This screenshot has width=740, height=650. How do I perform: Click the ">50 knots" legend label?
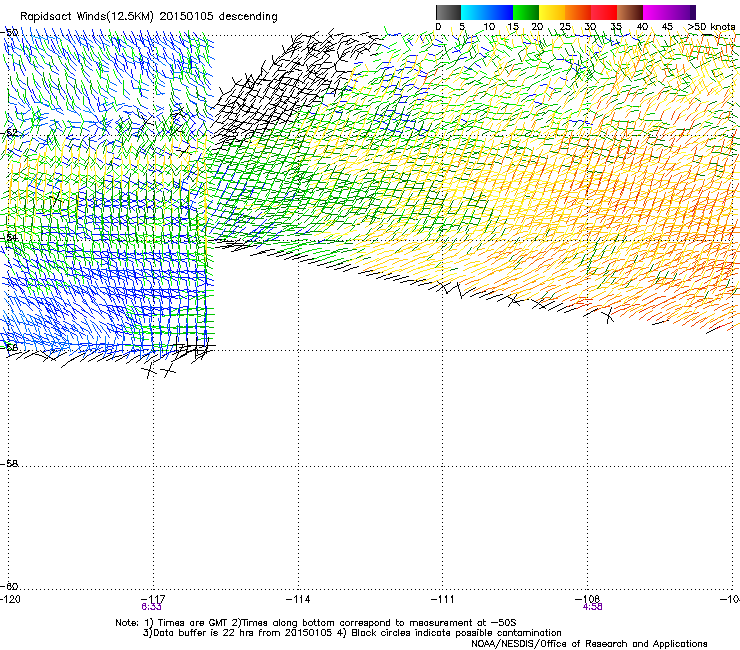click(x=711, y=27)
